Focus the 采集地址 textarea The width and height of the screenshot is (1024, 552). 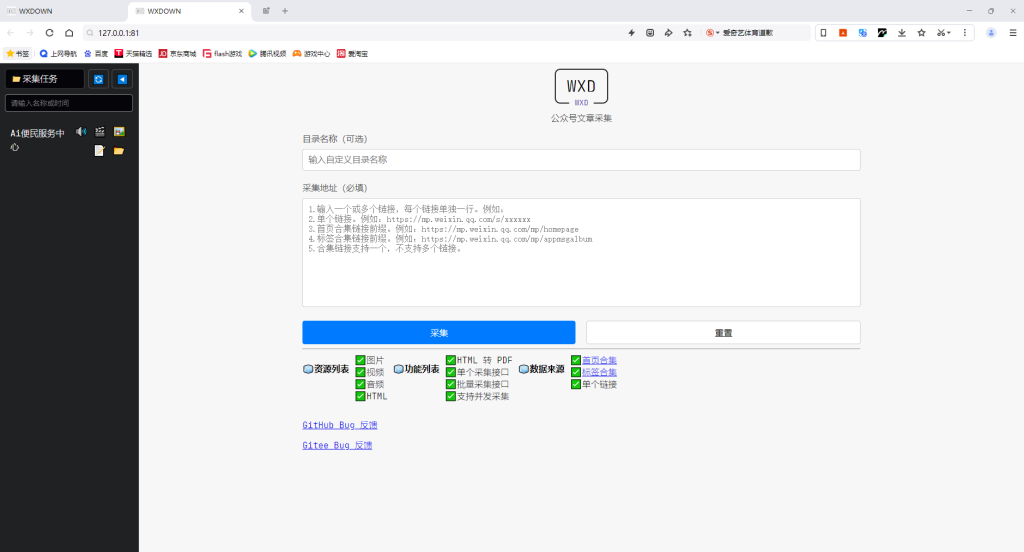pos(581,252)
